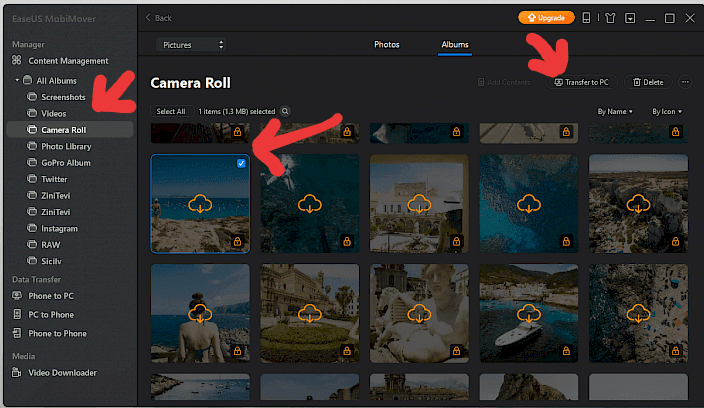
Task: Click the Delete button
Action: pos(648,82)
